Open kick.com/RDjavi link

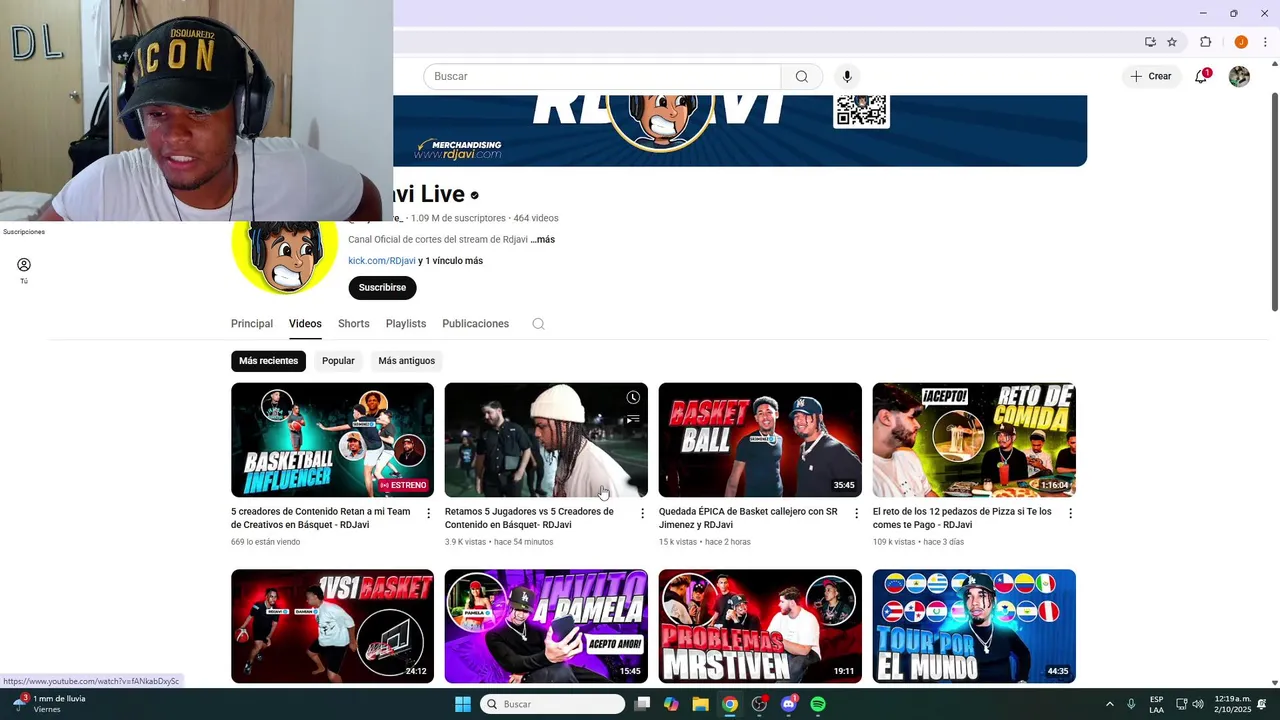click(x=382, y=261)
